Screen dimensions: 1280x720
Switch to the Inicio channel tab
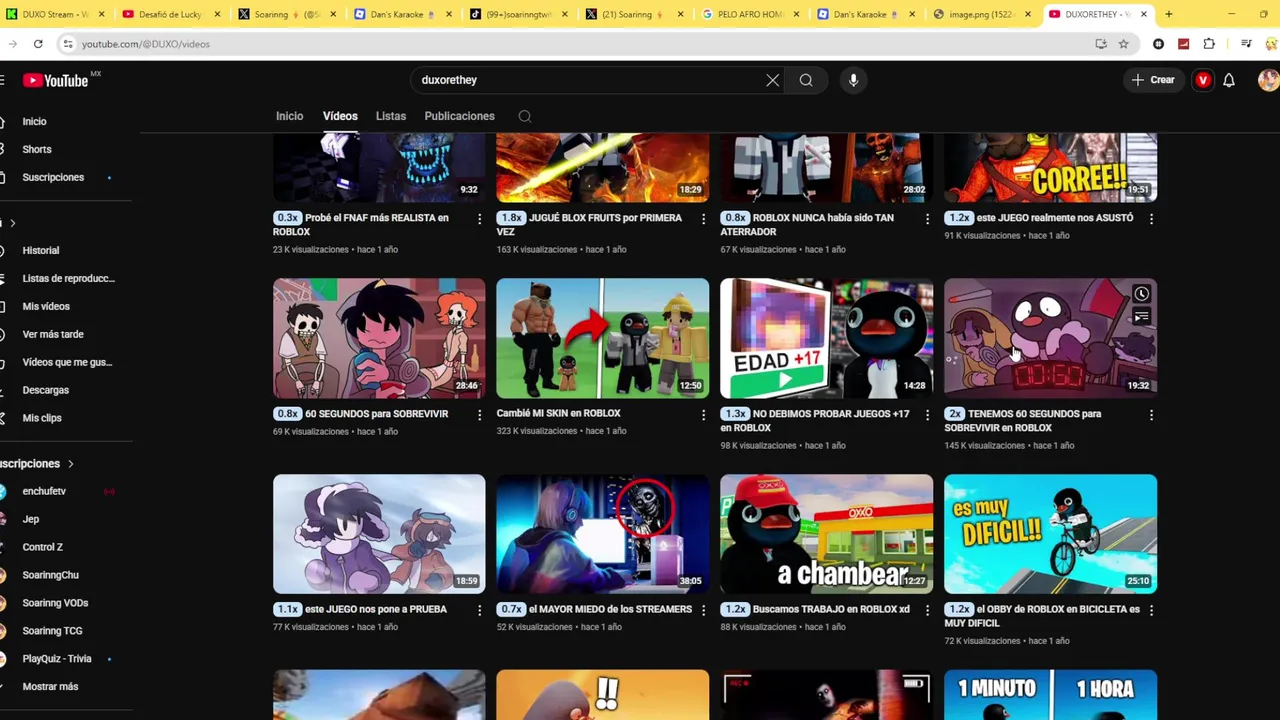click(x=289, y=116)
